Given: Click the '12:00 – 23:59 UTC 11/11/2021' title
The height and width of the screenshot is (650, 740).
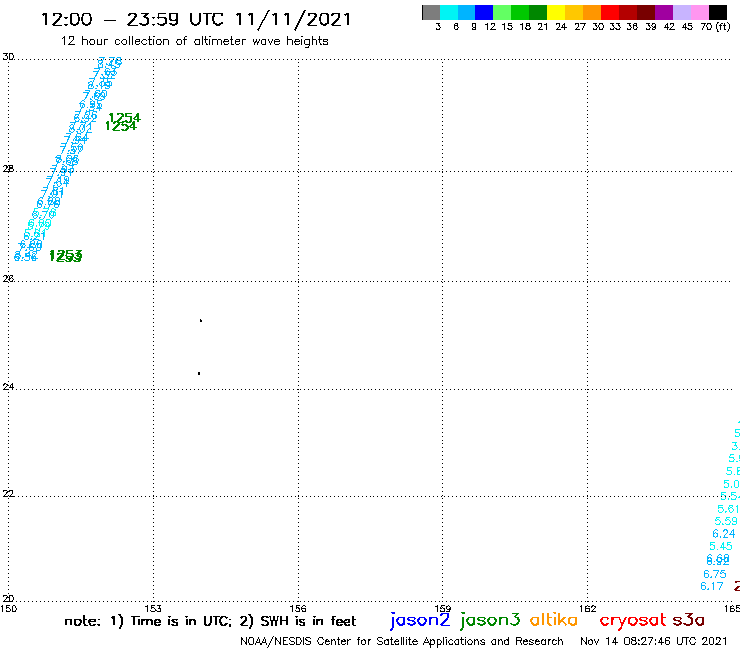Looking at the screenshot, I should (x=196, y=19).
